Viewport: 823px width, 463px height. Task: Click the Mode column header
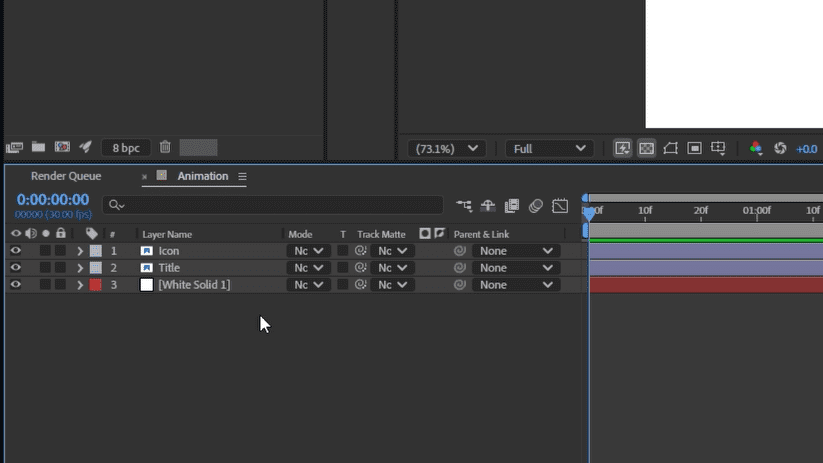(300, 235)
